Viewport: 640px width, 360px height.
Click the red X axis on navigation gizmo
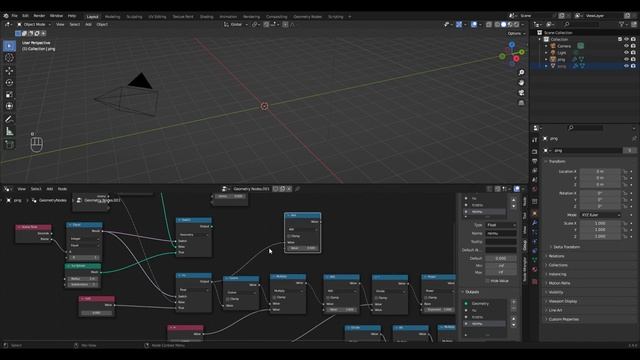click(x=516, y=59)
